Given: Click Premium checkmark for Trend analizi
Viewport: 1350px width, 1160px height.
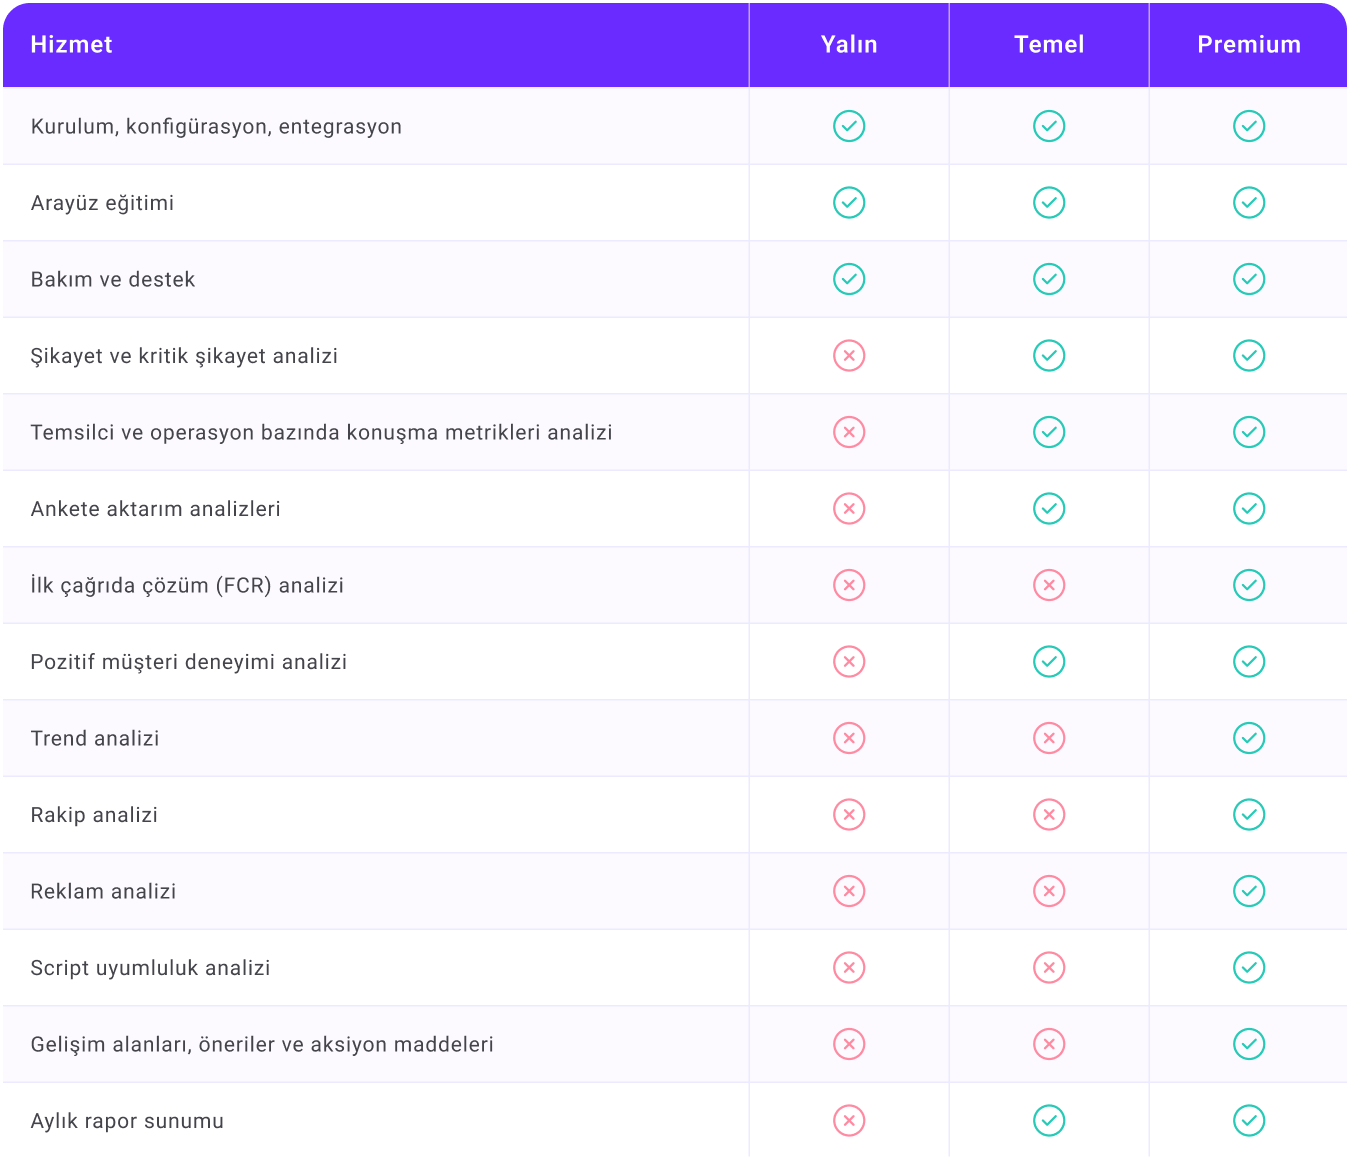Looking at the screenshot, I should click(x=1249, y=738).
